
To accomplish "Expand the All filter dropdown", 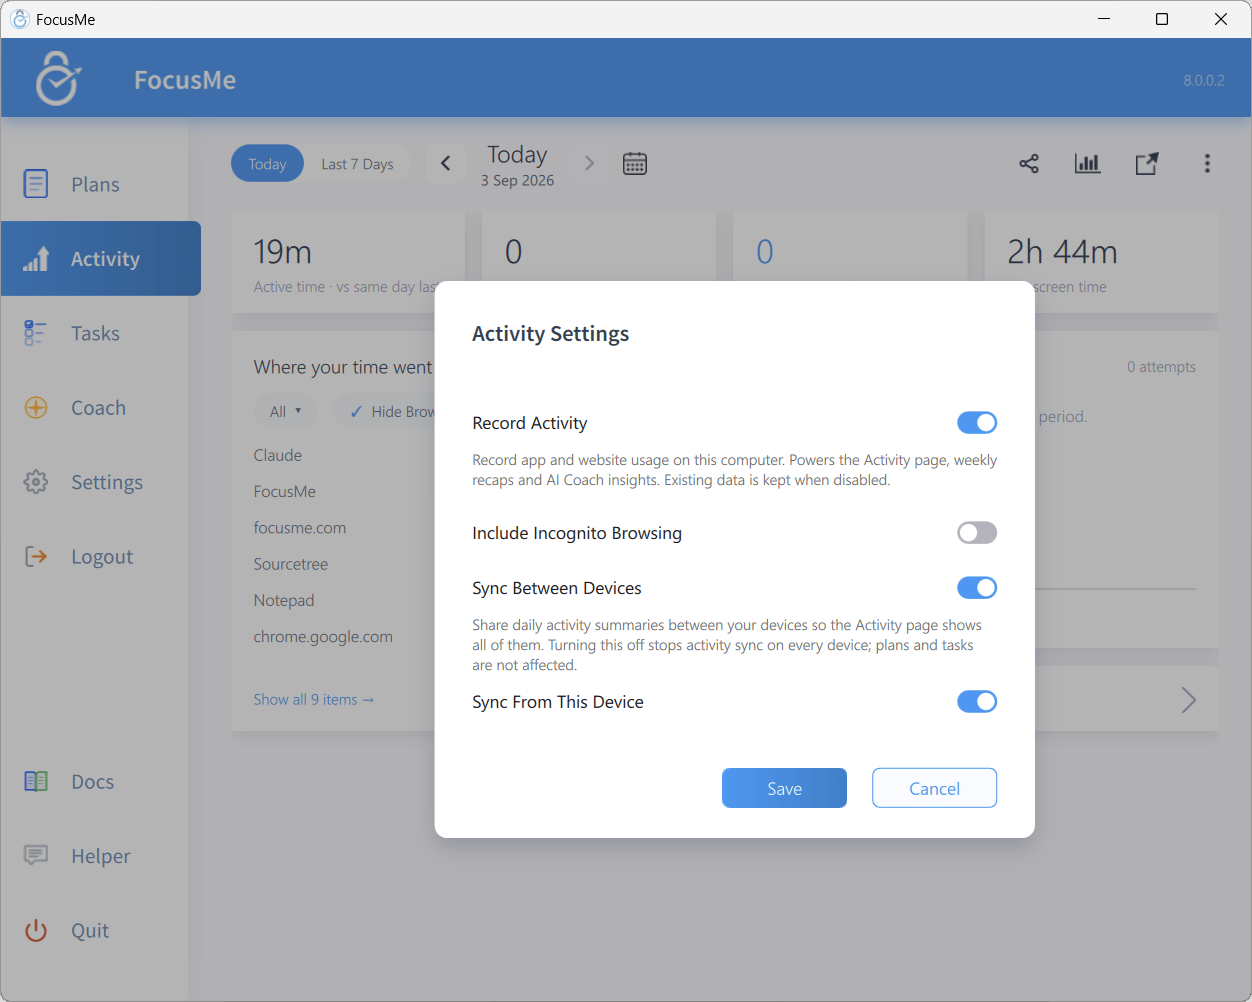I will tap(285, 412).
